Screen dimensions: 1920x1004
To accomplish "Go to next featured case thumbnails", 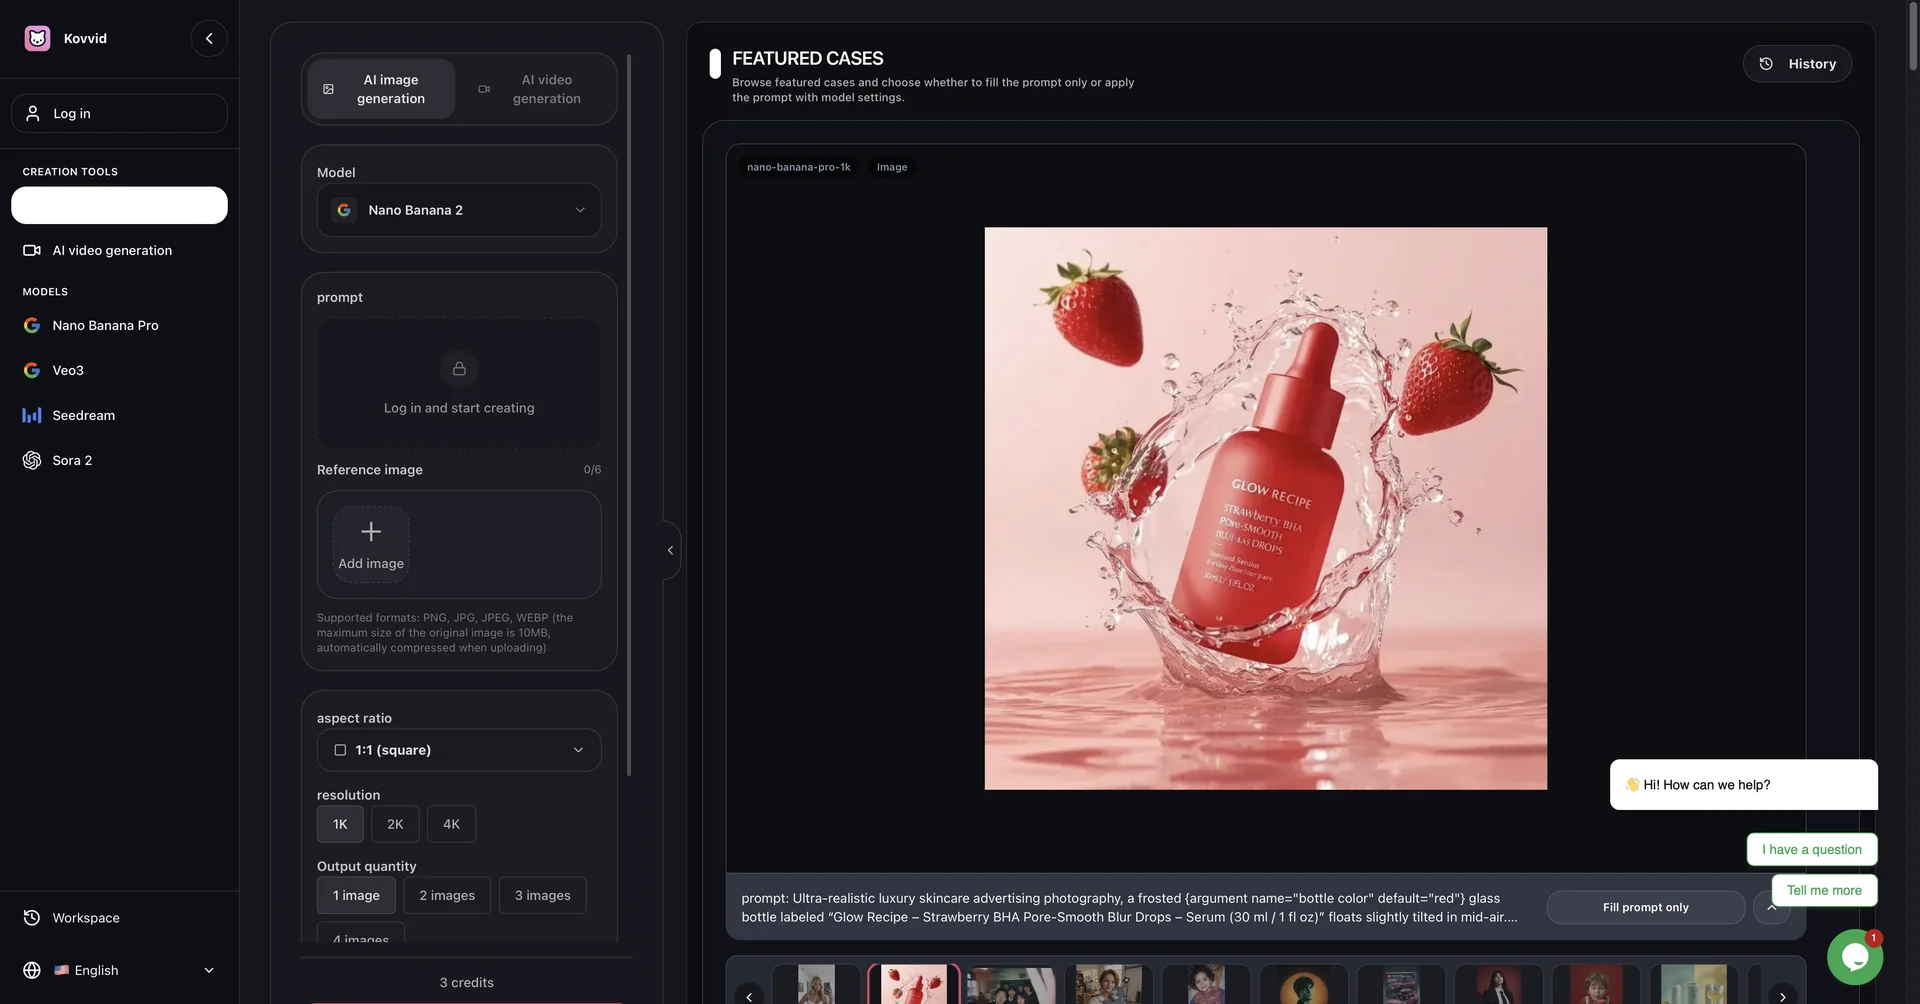I will (1782, 996).
